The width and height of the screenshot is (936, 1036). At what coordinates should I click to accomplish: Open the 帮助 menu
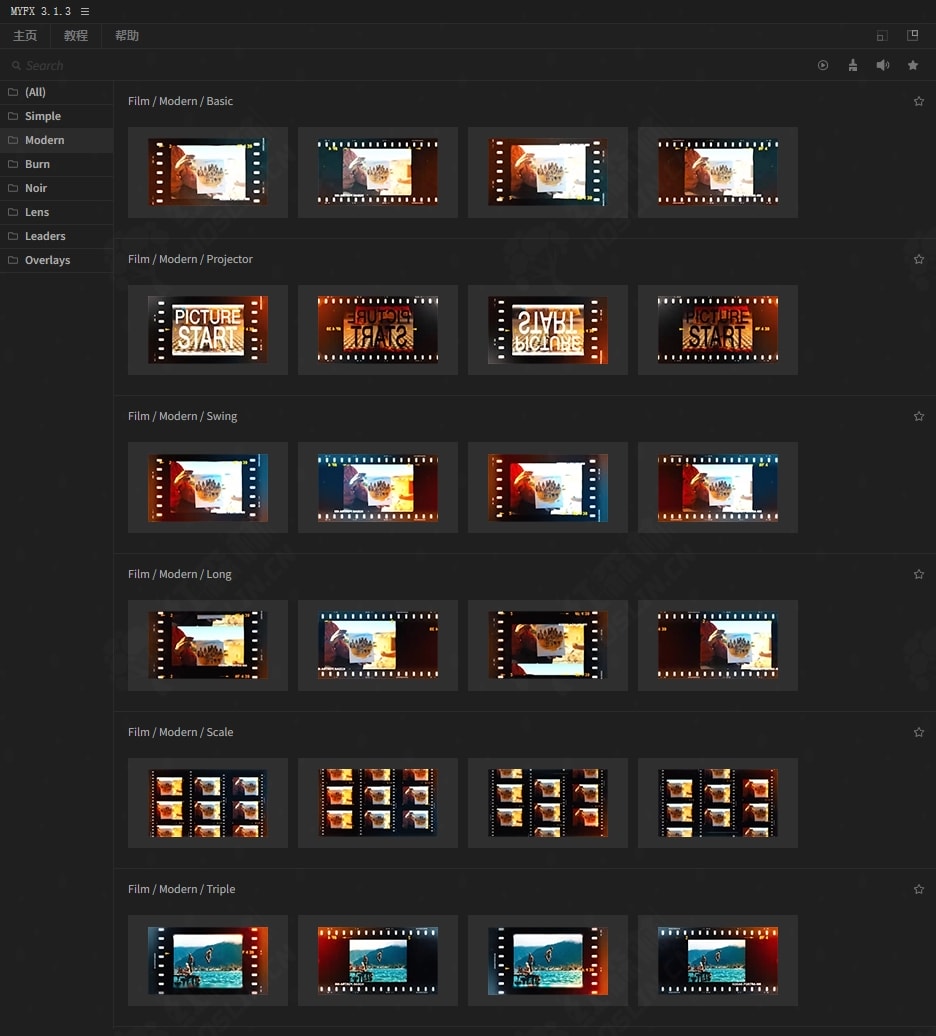click(x=127, y=36)
